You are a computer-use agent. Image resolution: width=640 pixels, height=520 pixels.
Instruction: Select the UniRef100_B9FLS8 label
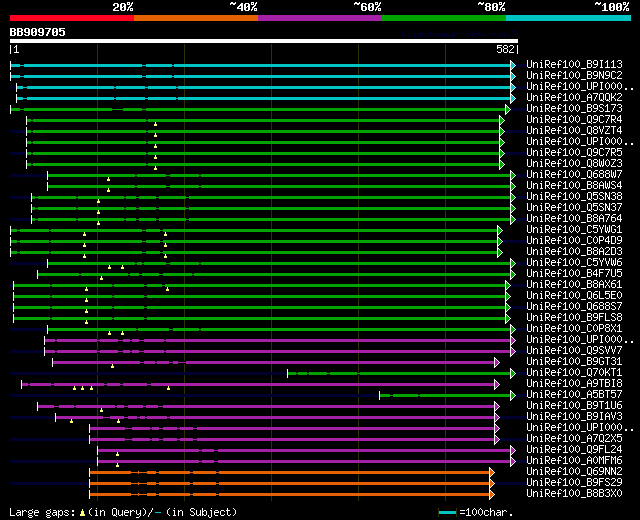pos(574,318)
